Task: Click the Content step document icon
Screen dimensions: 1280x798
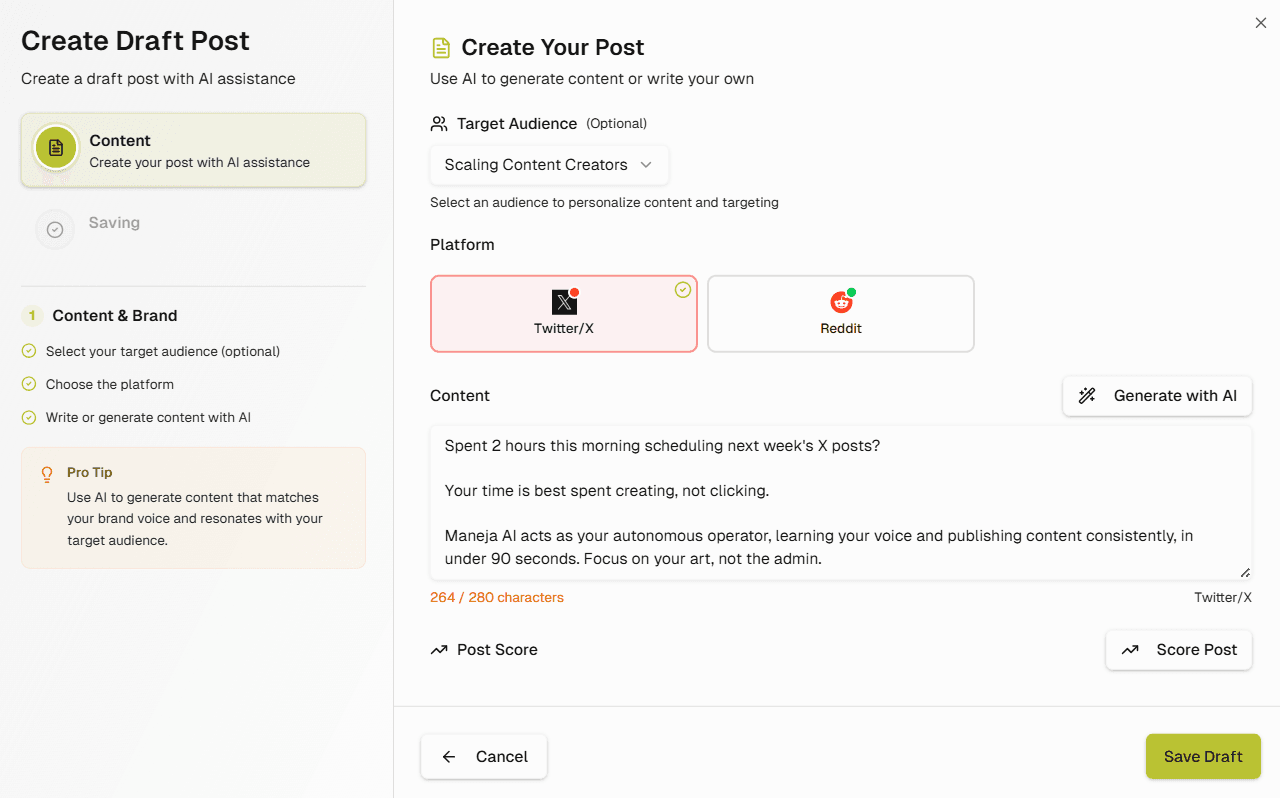Action: pos(55,147)
